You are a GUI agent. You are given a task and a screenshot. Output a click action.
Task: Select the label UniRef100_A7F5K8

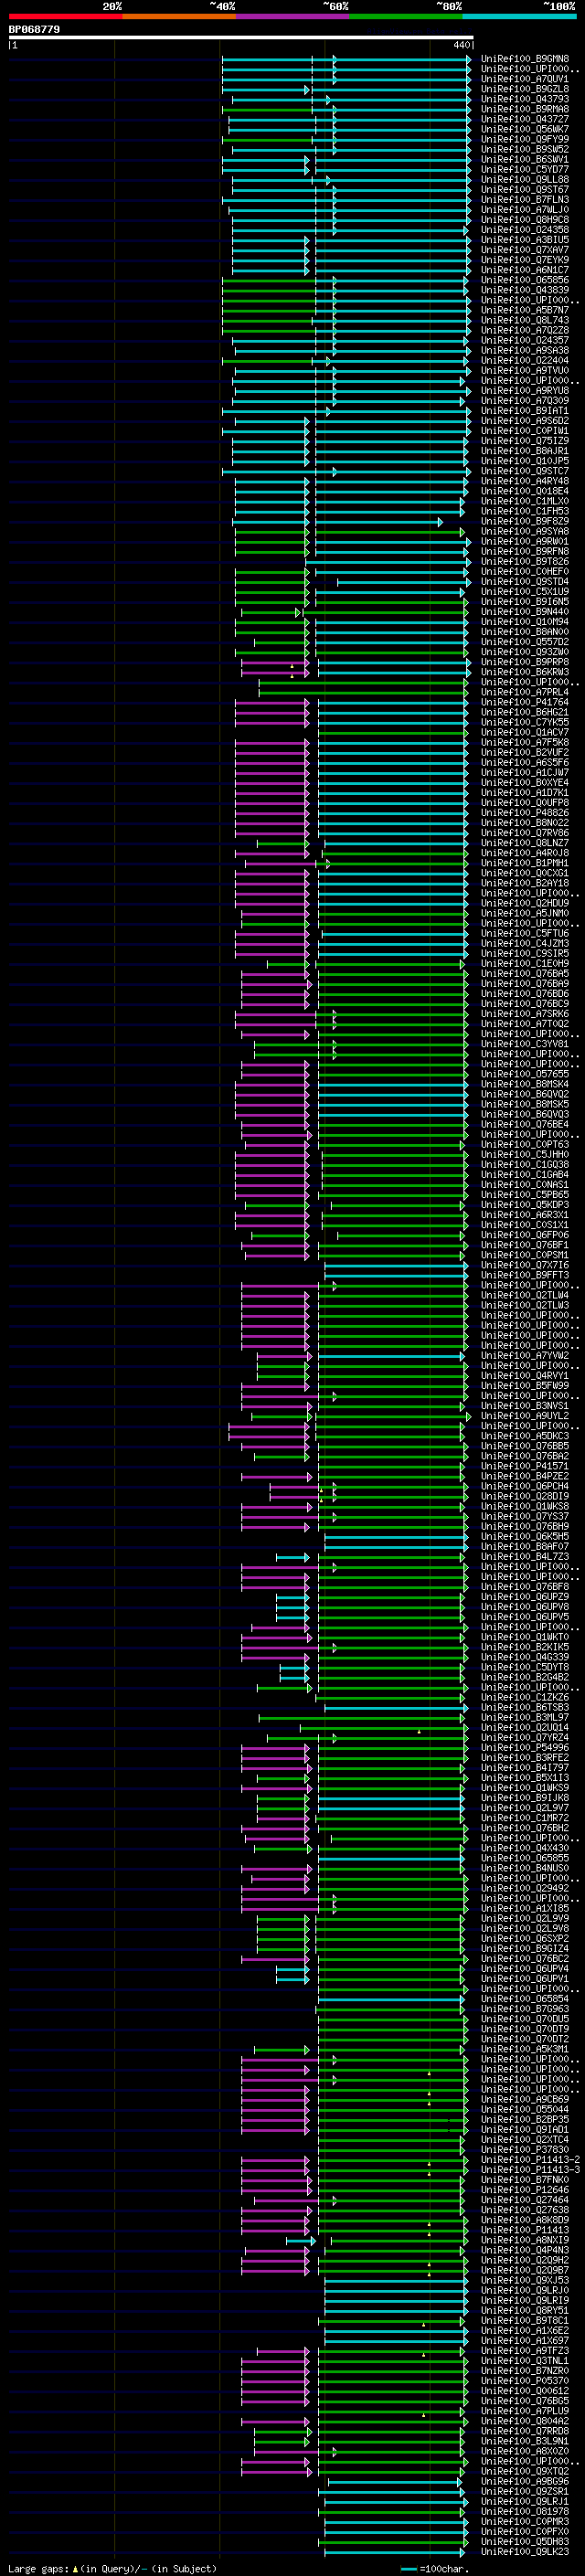pyautogui.click(x=525, y=742)
